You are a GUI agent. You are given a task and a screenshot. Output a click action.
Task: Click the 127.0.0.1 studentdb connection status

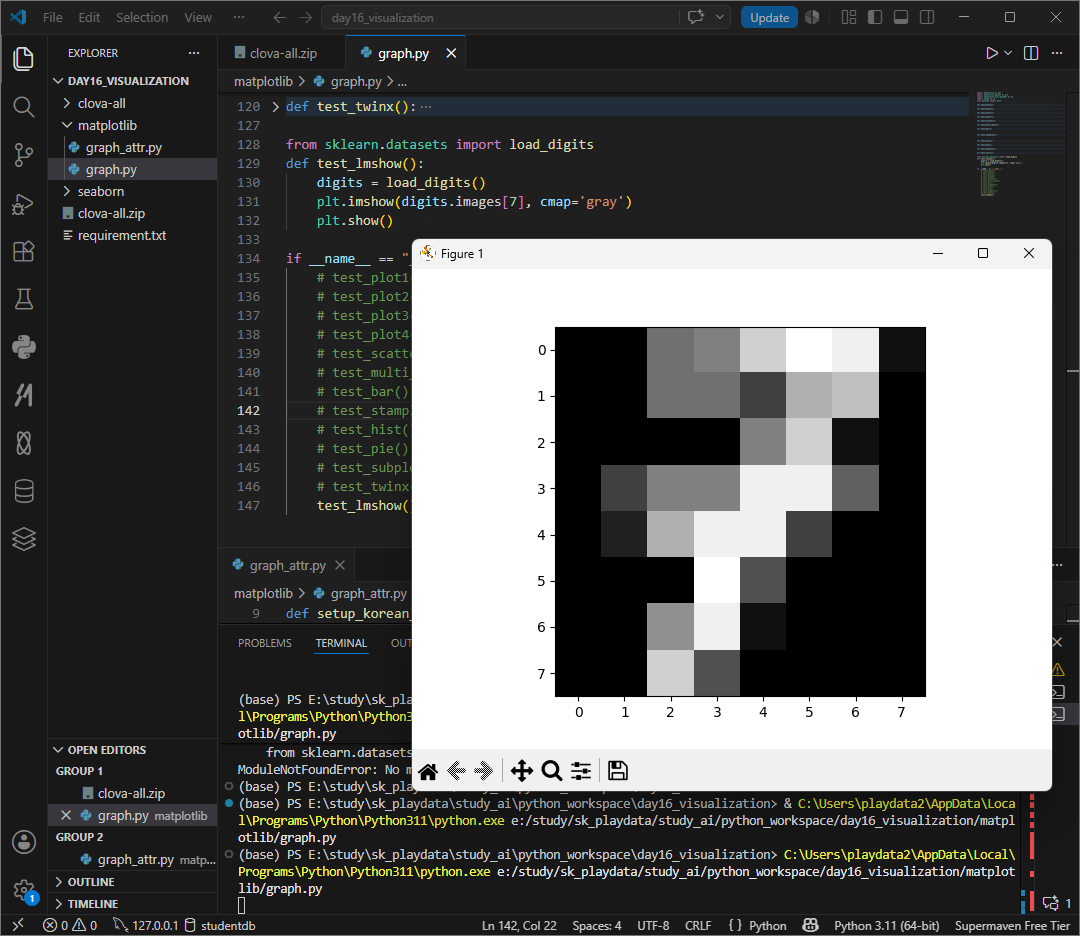184,925
